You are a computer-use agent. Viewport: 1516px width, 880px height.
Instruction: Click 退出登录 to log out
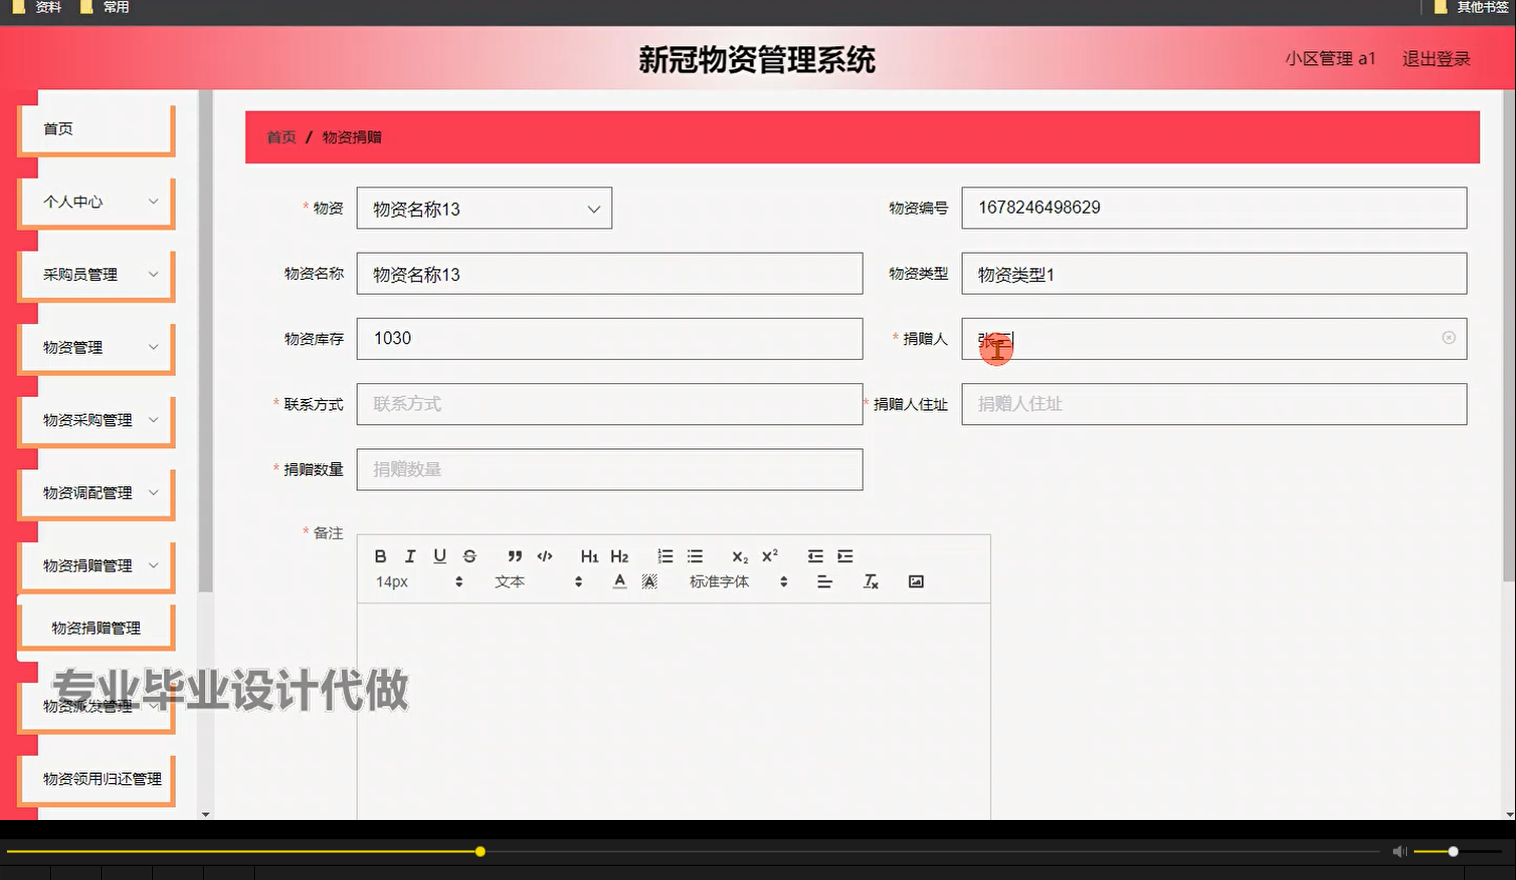pos(1435,58)
